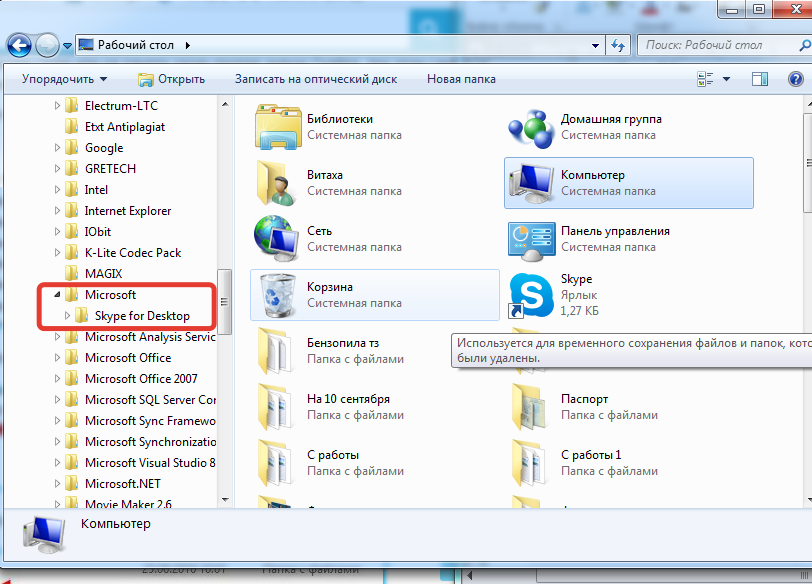Toggle the preview pane button
This screenshot has height=584, width=812.
click(x=760, y=79)
